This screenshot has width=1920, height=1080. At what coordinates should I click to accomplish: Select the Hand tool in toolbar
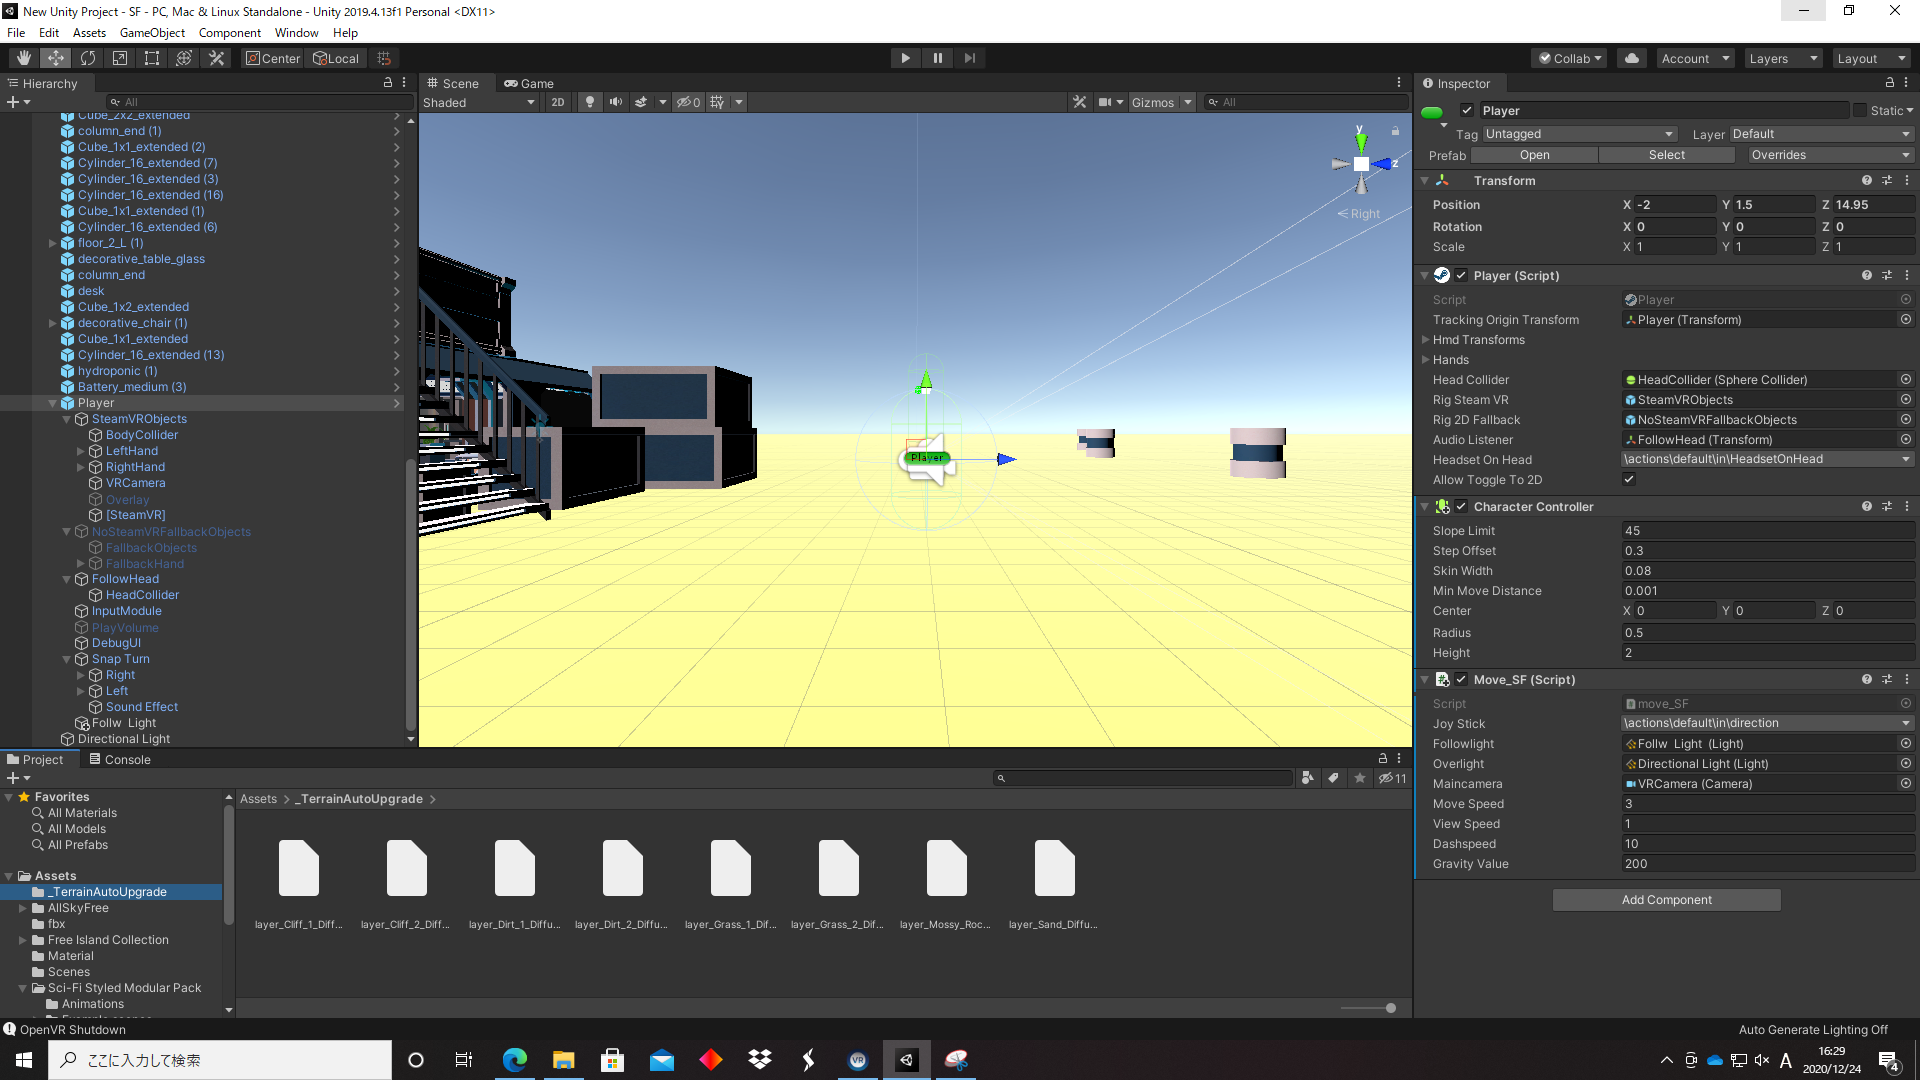click(x=24, y=58)
